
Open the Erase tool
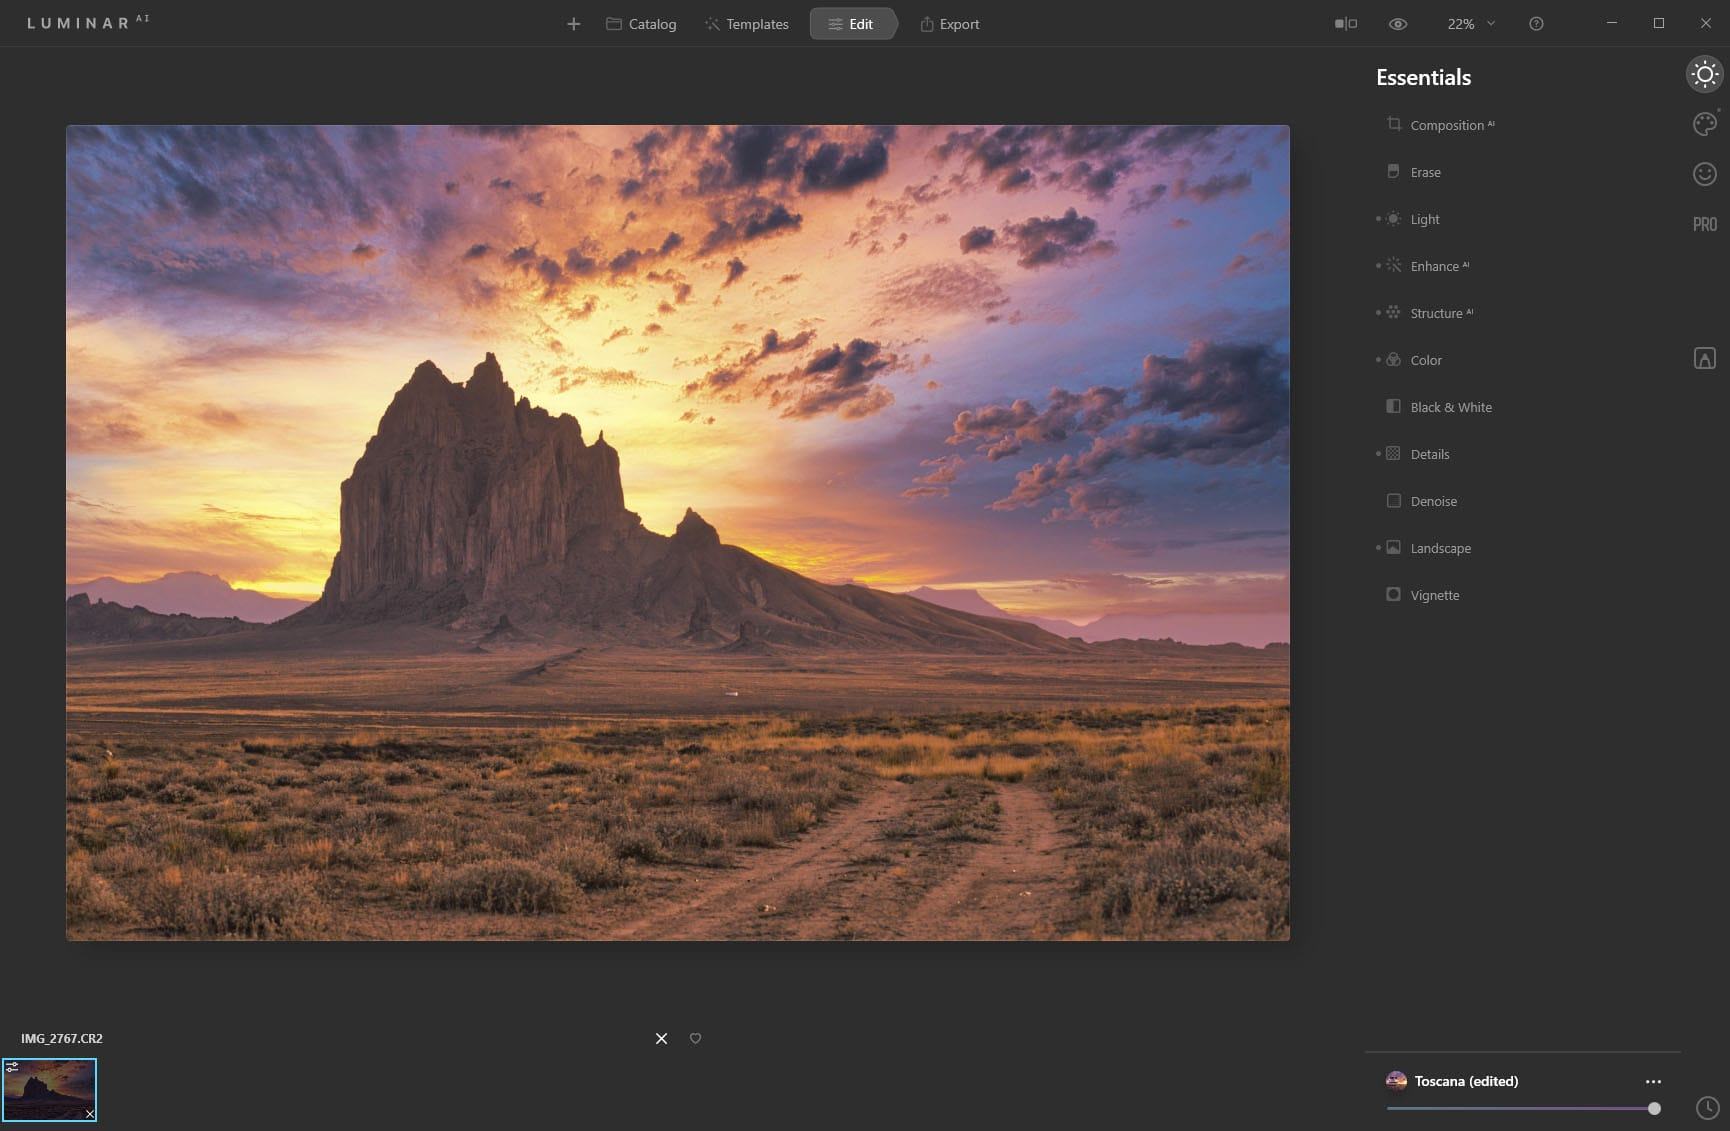click(x=1425, y=172)
